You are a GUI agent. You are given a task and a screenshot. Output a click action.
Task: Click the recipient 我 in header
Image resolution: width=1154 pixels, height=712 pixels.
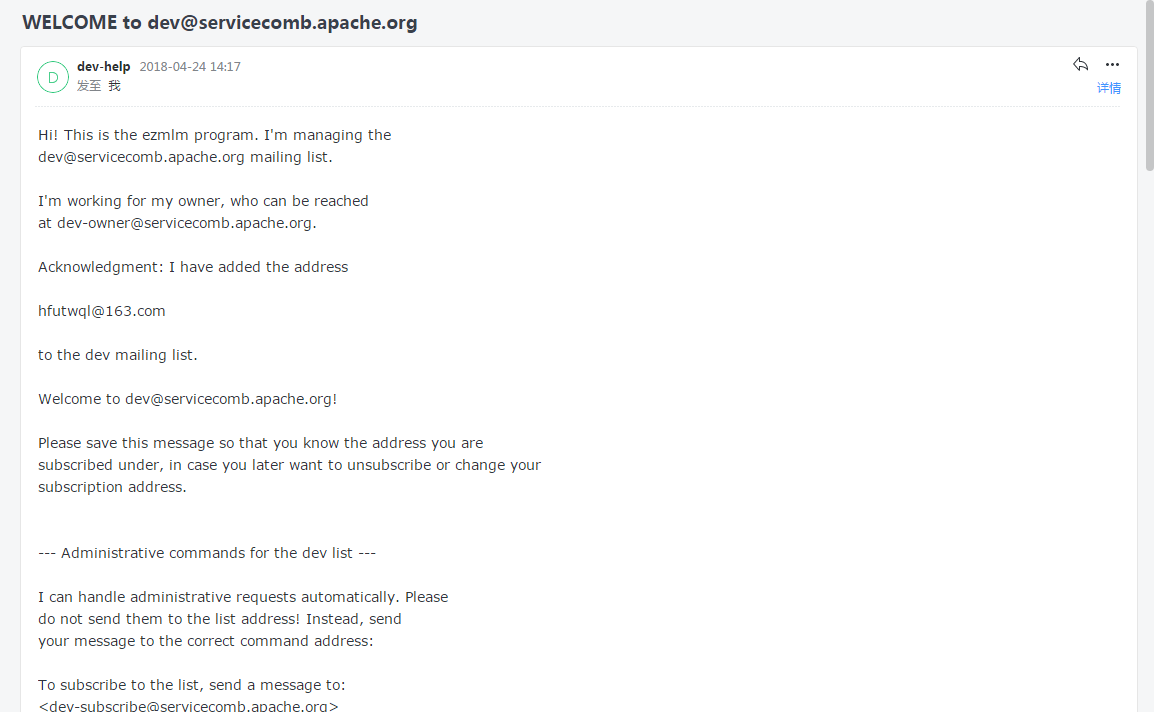pyautogui.click(x=114, y=86)
